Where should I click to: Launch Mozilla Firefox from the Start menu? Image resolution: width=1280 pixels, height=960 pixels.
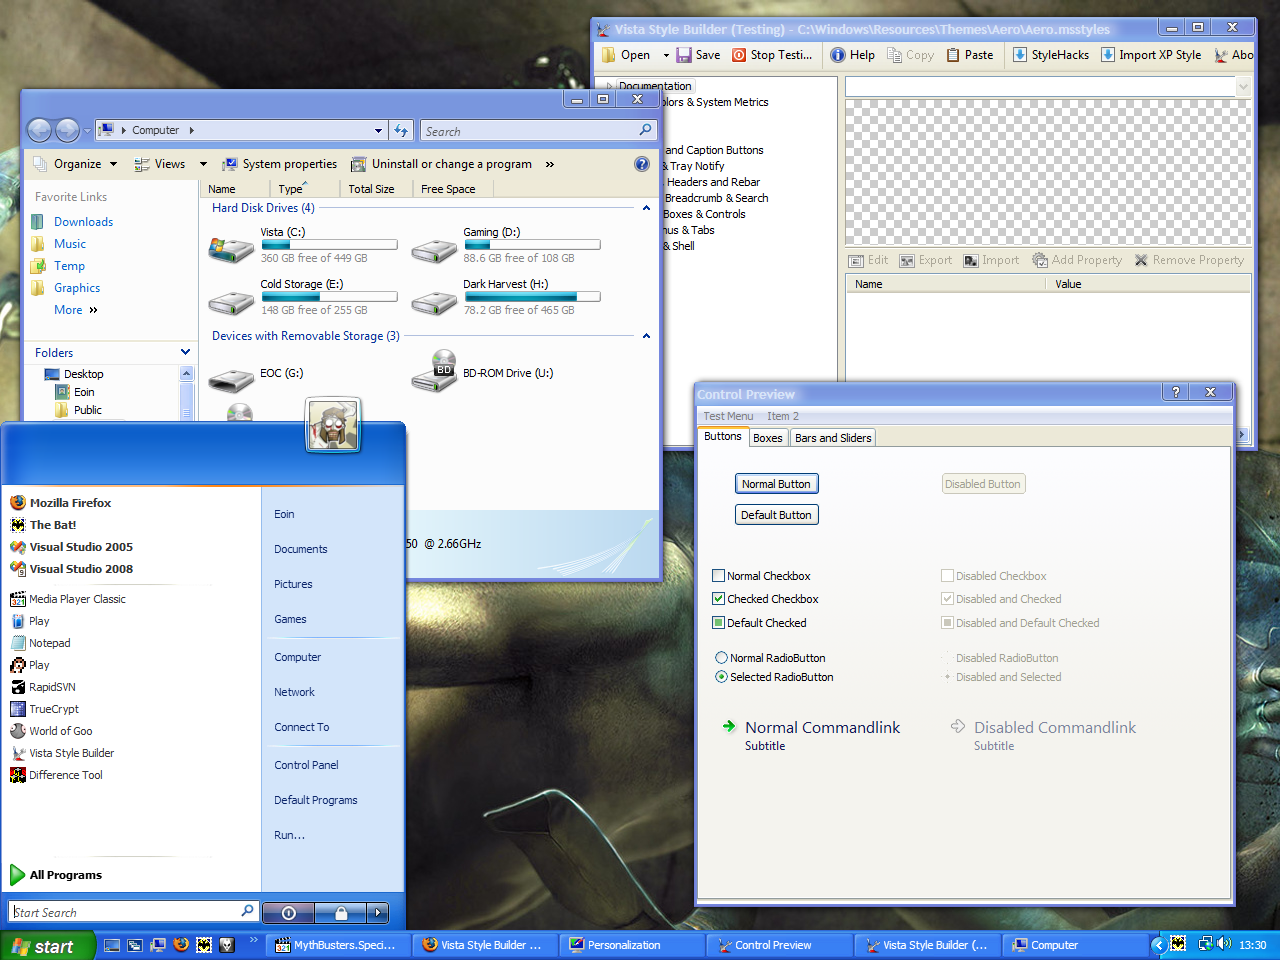pos(61,503)
